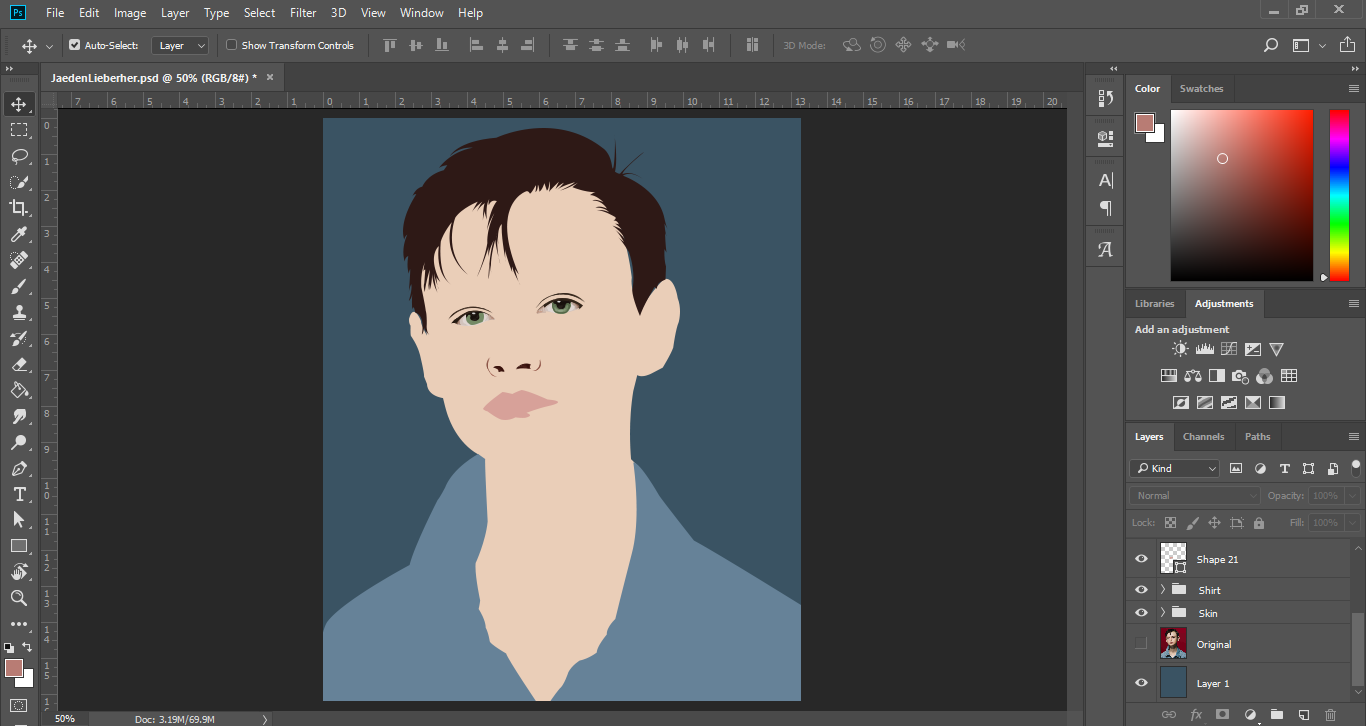Click the hue slider in Color panel

point(1338,195)
